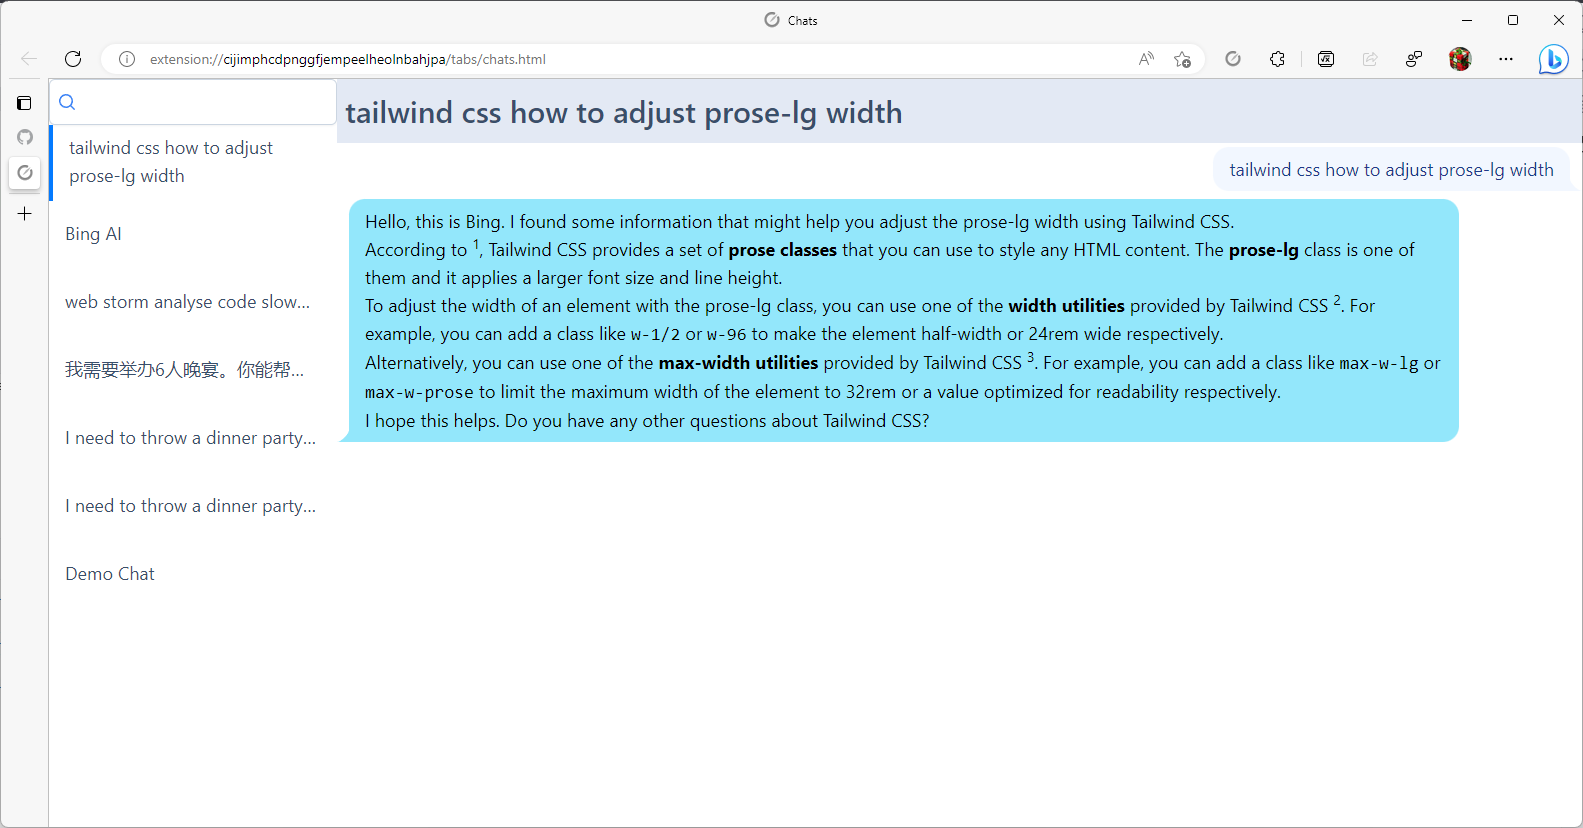Click citation reference 2 after Tailwind CSS

click(x=1337, y=300)
